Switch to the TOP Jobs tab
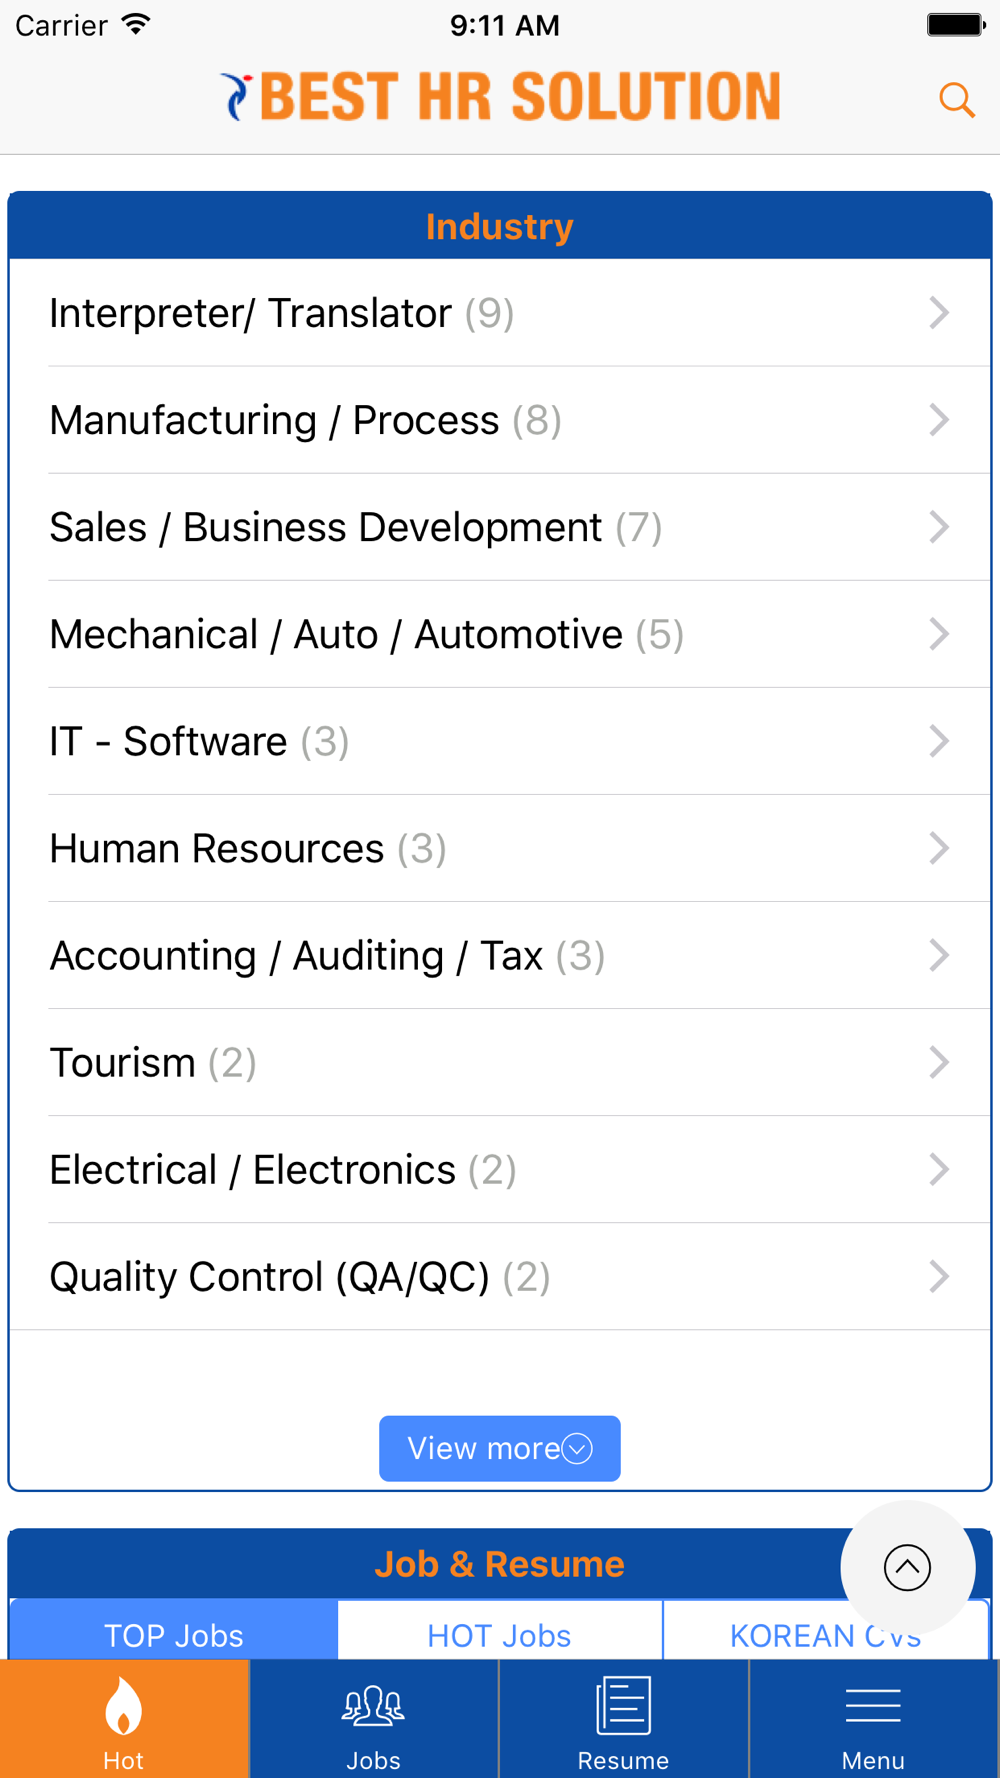This screenshot has height=1778, width=1000. pos(174,1631)
